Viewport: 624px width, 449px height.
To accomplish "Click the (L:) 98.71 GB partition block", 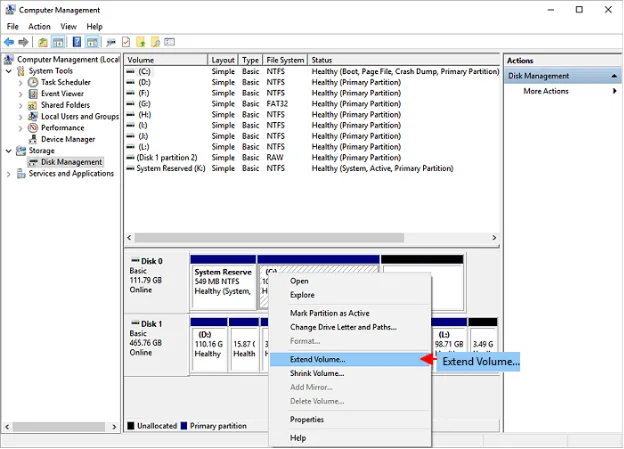I will [x=449, y=345].
